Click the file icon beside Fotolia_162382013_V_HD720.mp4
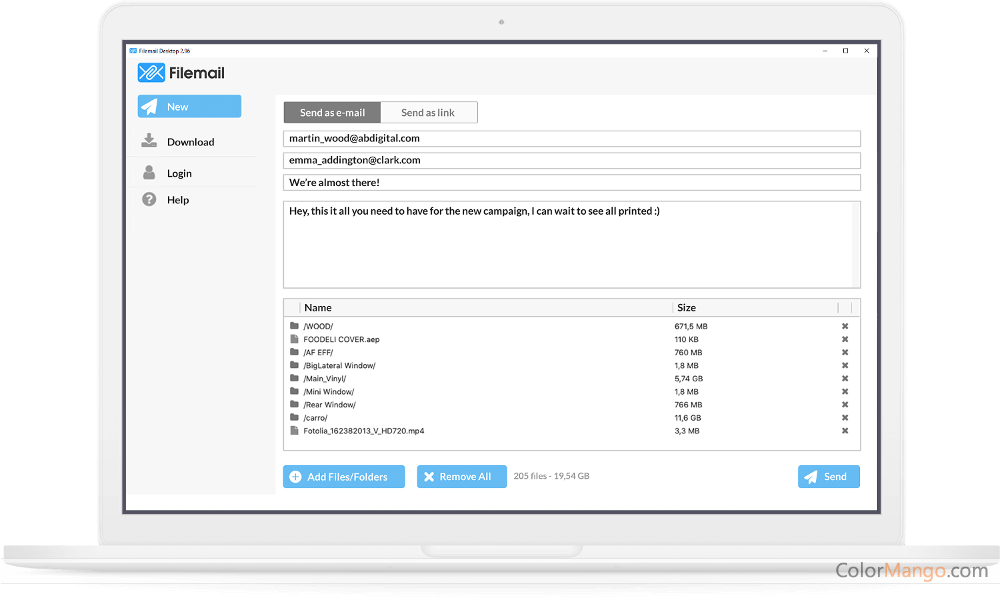Screen dimensions: 1000x600 (x=294, y=430)
